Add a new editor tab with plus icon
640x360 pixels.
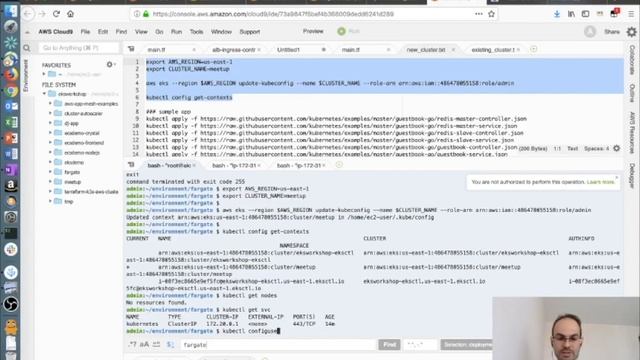tap(533, 49)
